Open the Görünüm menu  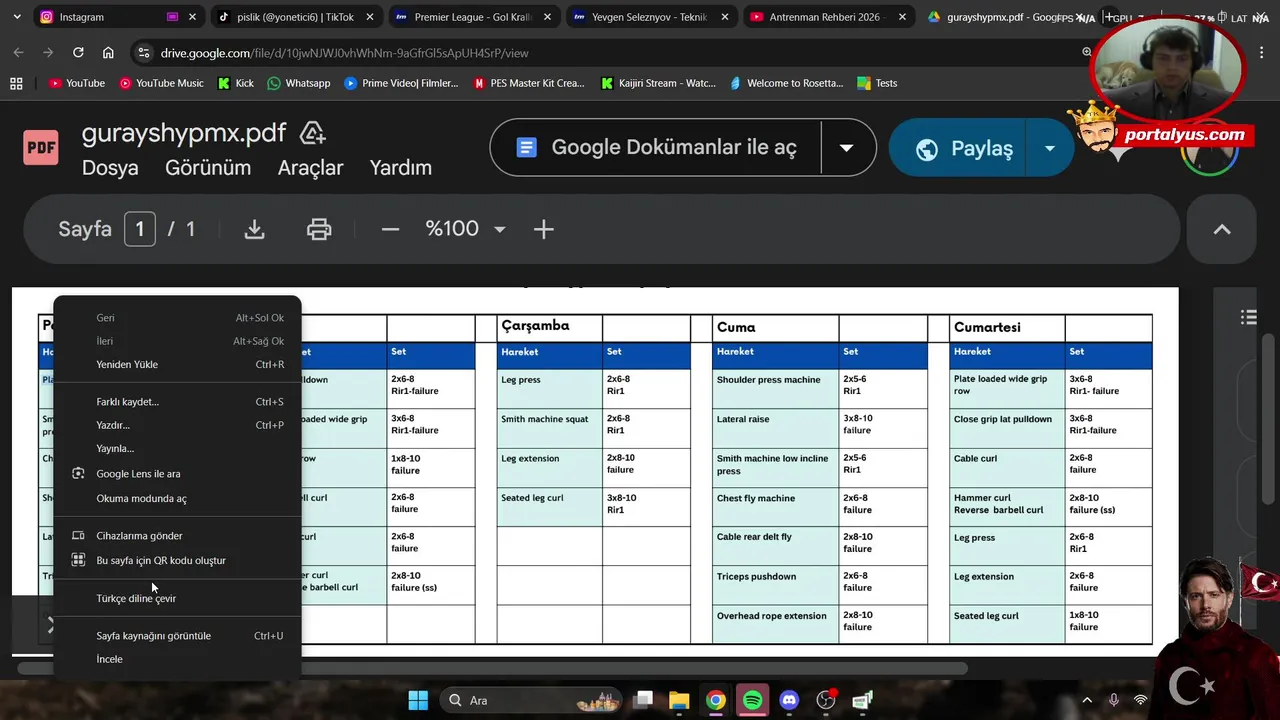[x=208, y=168]
